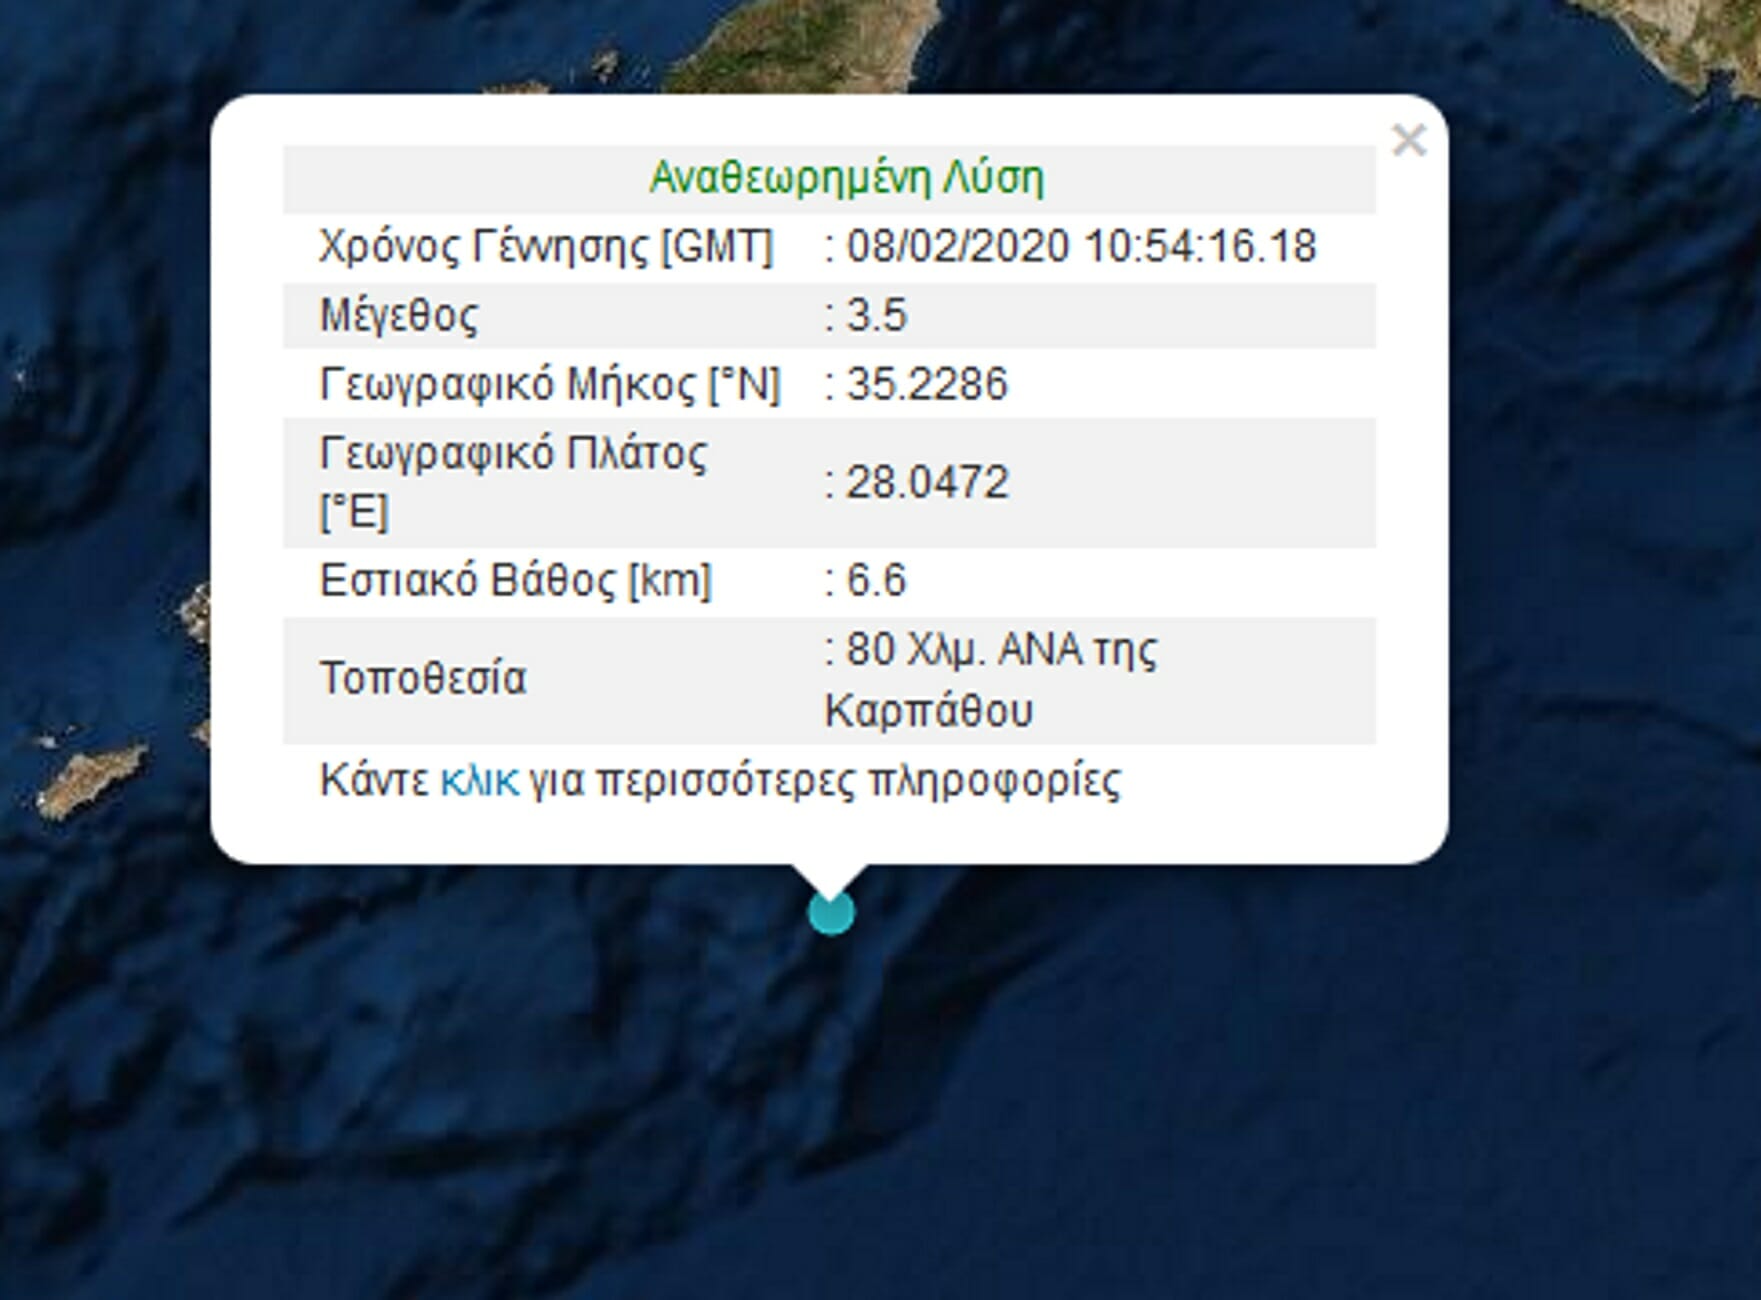Viewport: 1761px width, 1300px height.
Task: Select the origin time value 08/02/2020 10:54:16.18
Action: click(1081, 246)
